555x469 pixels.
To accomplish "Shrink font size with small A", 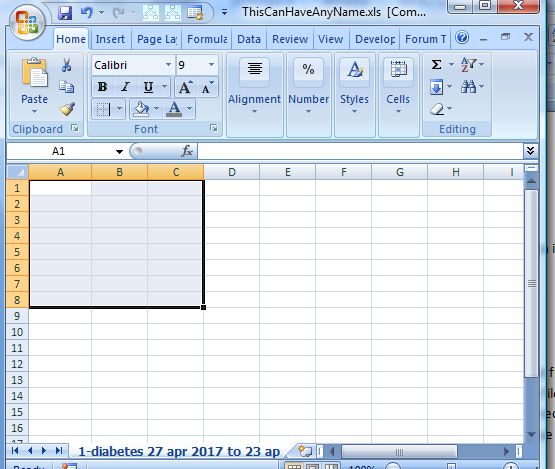I will [x=207, y=87].
